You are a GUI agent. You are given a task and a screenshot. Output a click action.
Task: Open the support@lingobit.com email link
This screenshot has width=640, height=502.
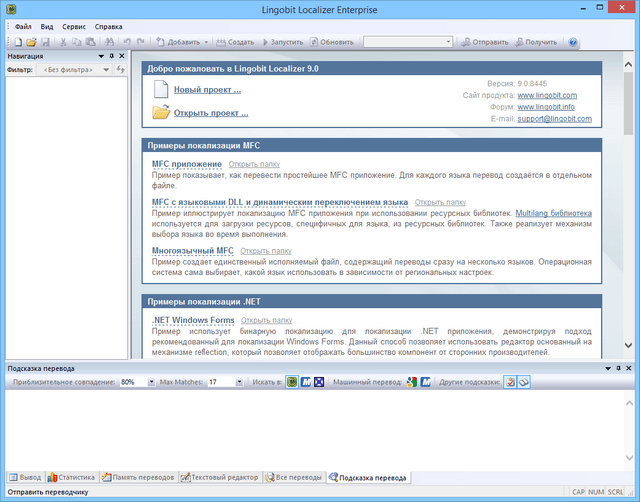click(555, 119)
